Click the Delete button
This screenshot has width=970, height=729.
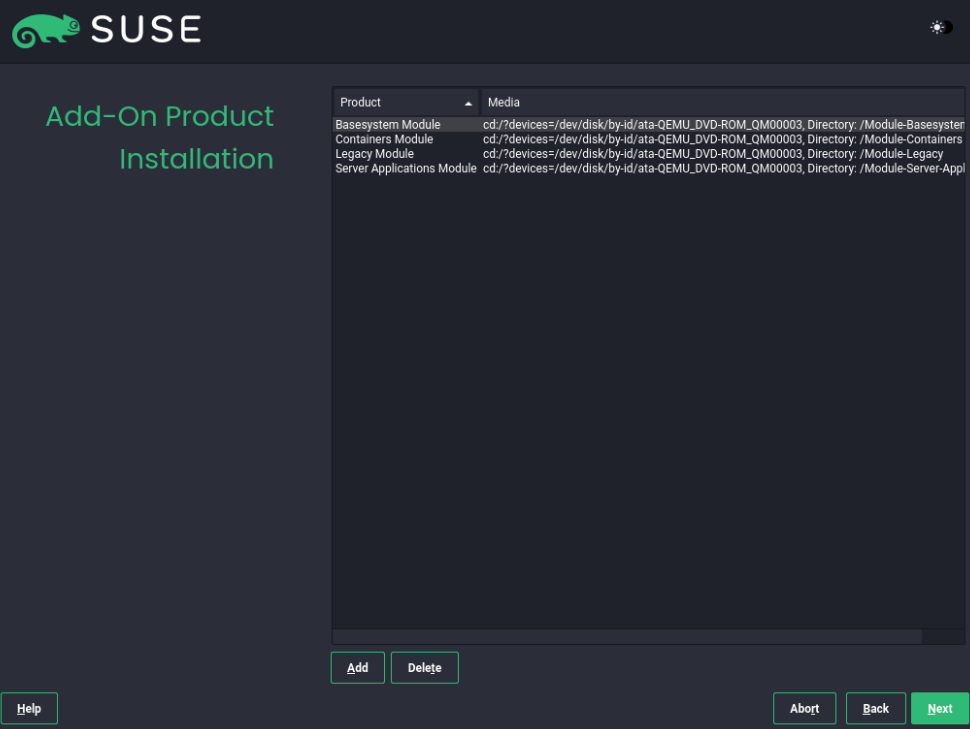pos(424,668)
